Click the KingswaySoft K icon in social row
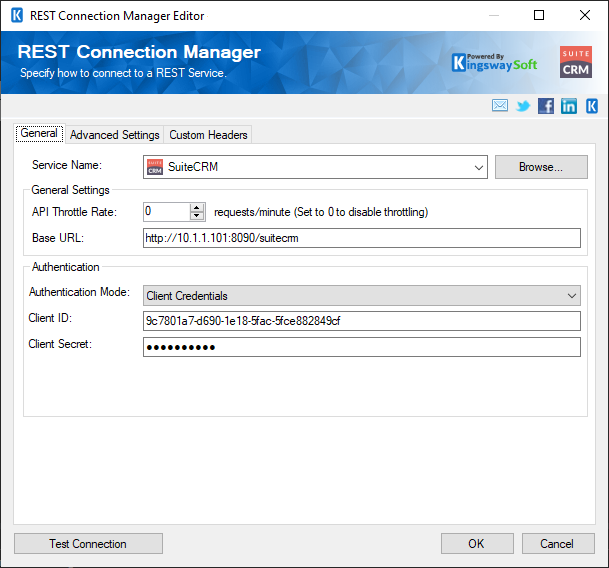Viewport: 609px width, 568px height. [x=592, y=106]
